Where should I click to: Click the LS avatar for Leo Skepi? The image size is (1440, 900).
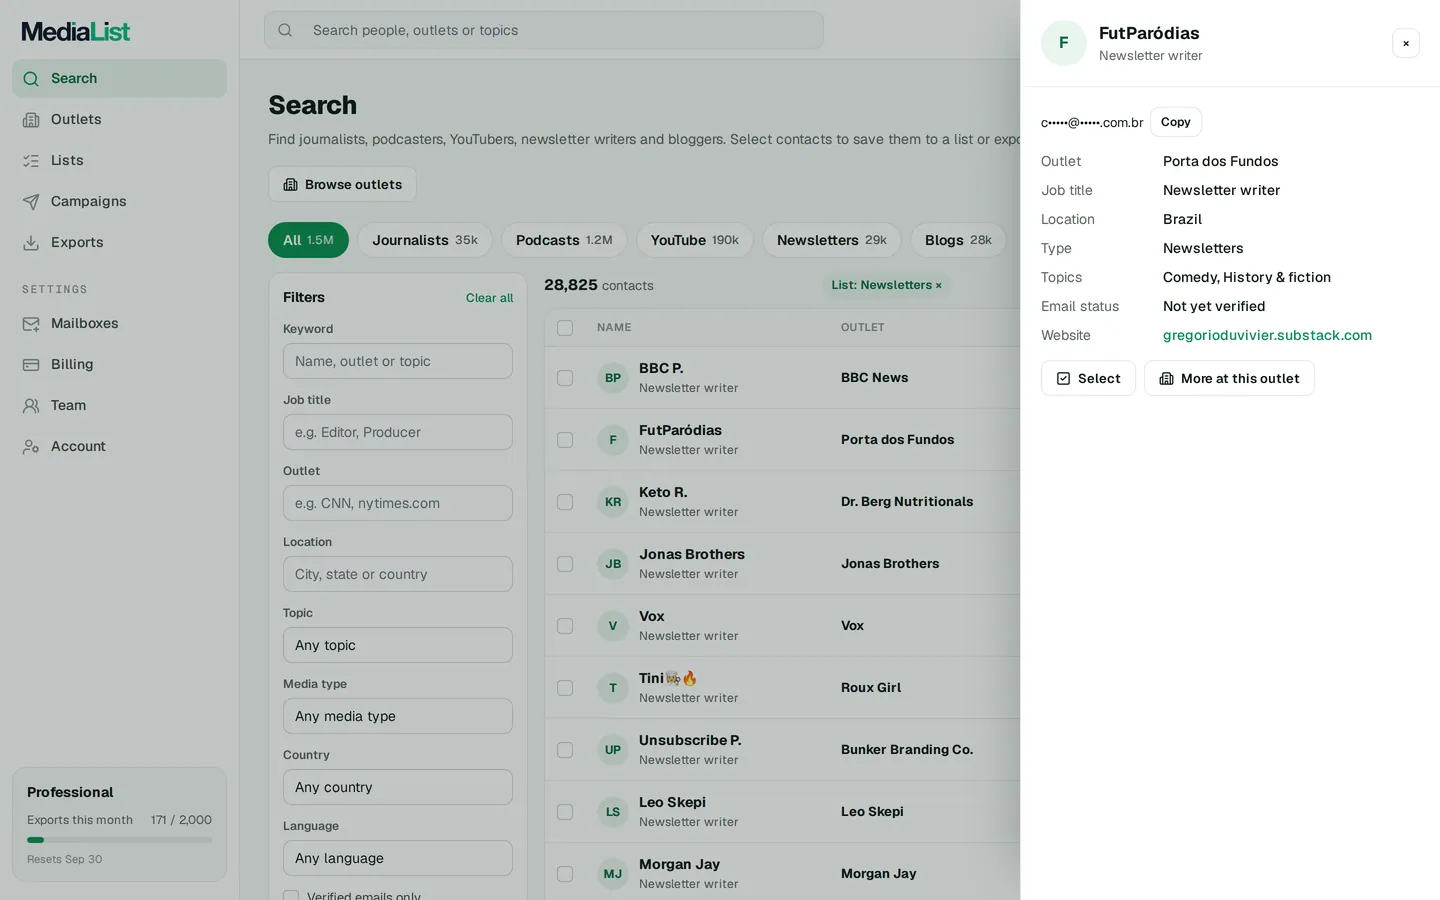[613, 812]
